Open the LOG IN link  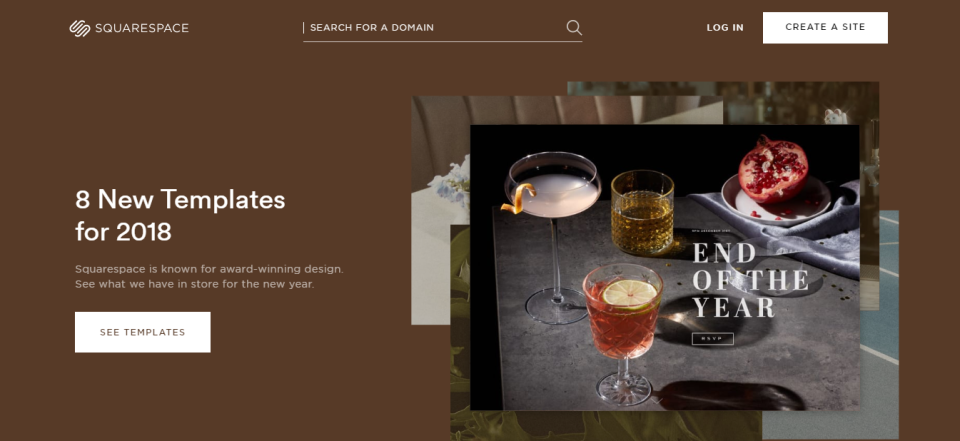(725, 28)
